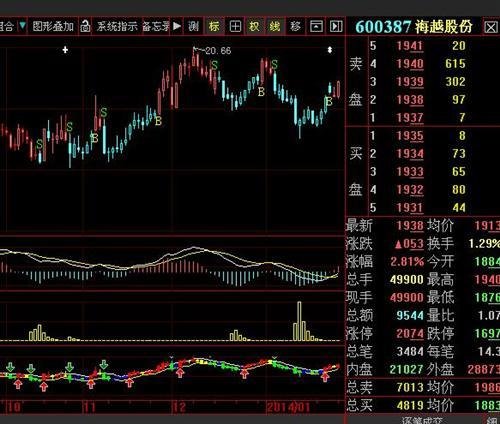Click the 总买 value 4819
500x424 pixels.
410,405
